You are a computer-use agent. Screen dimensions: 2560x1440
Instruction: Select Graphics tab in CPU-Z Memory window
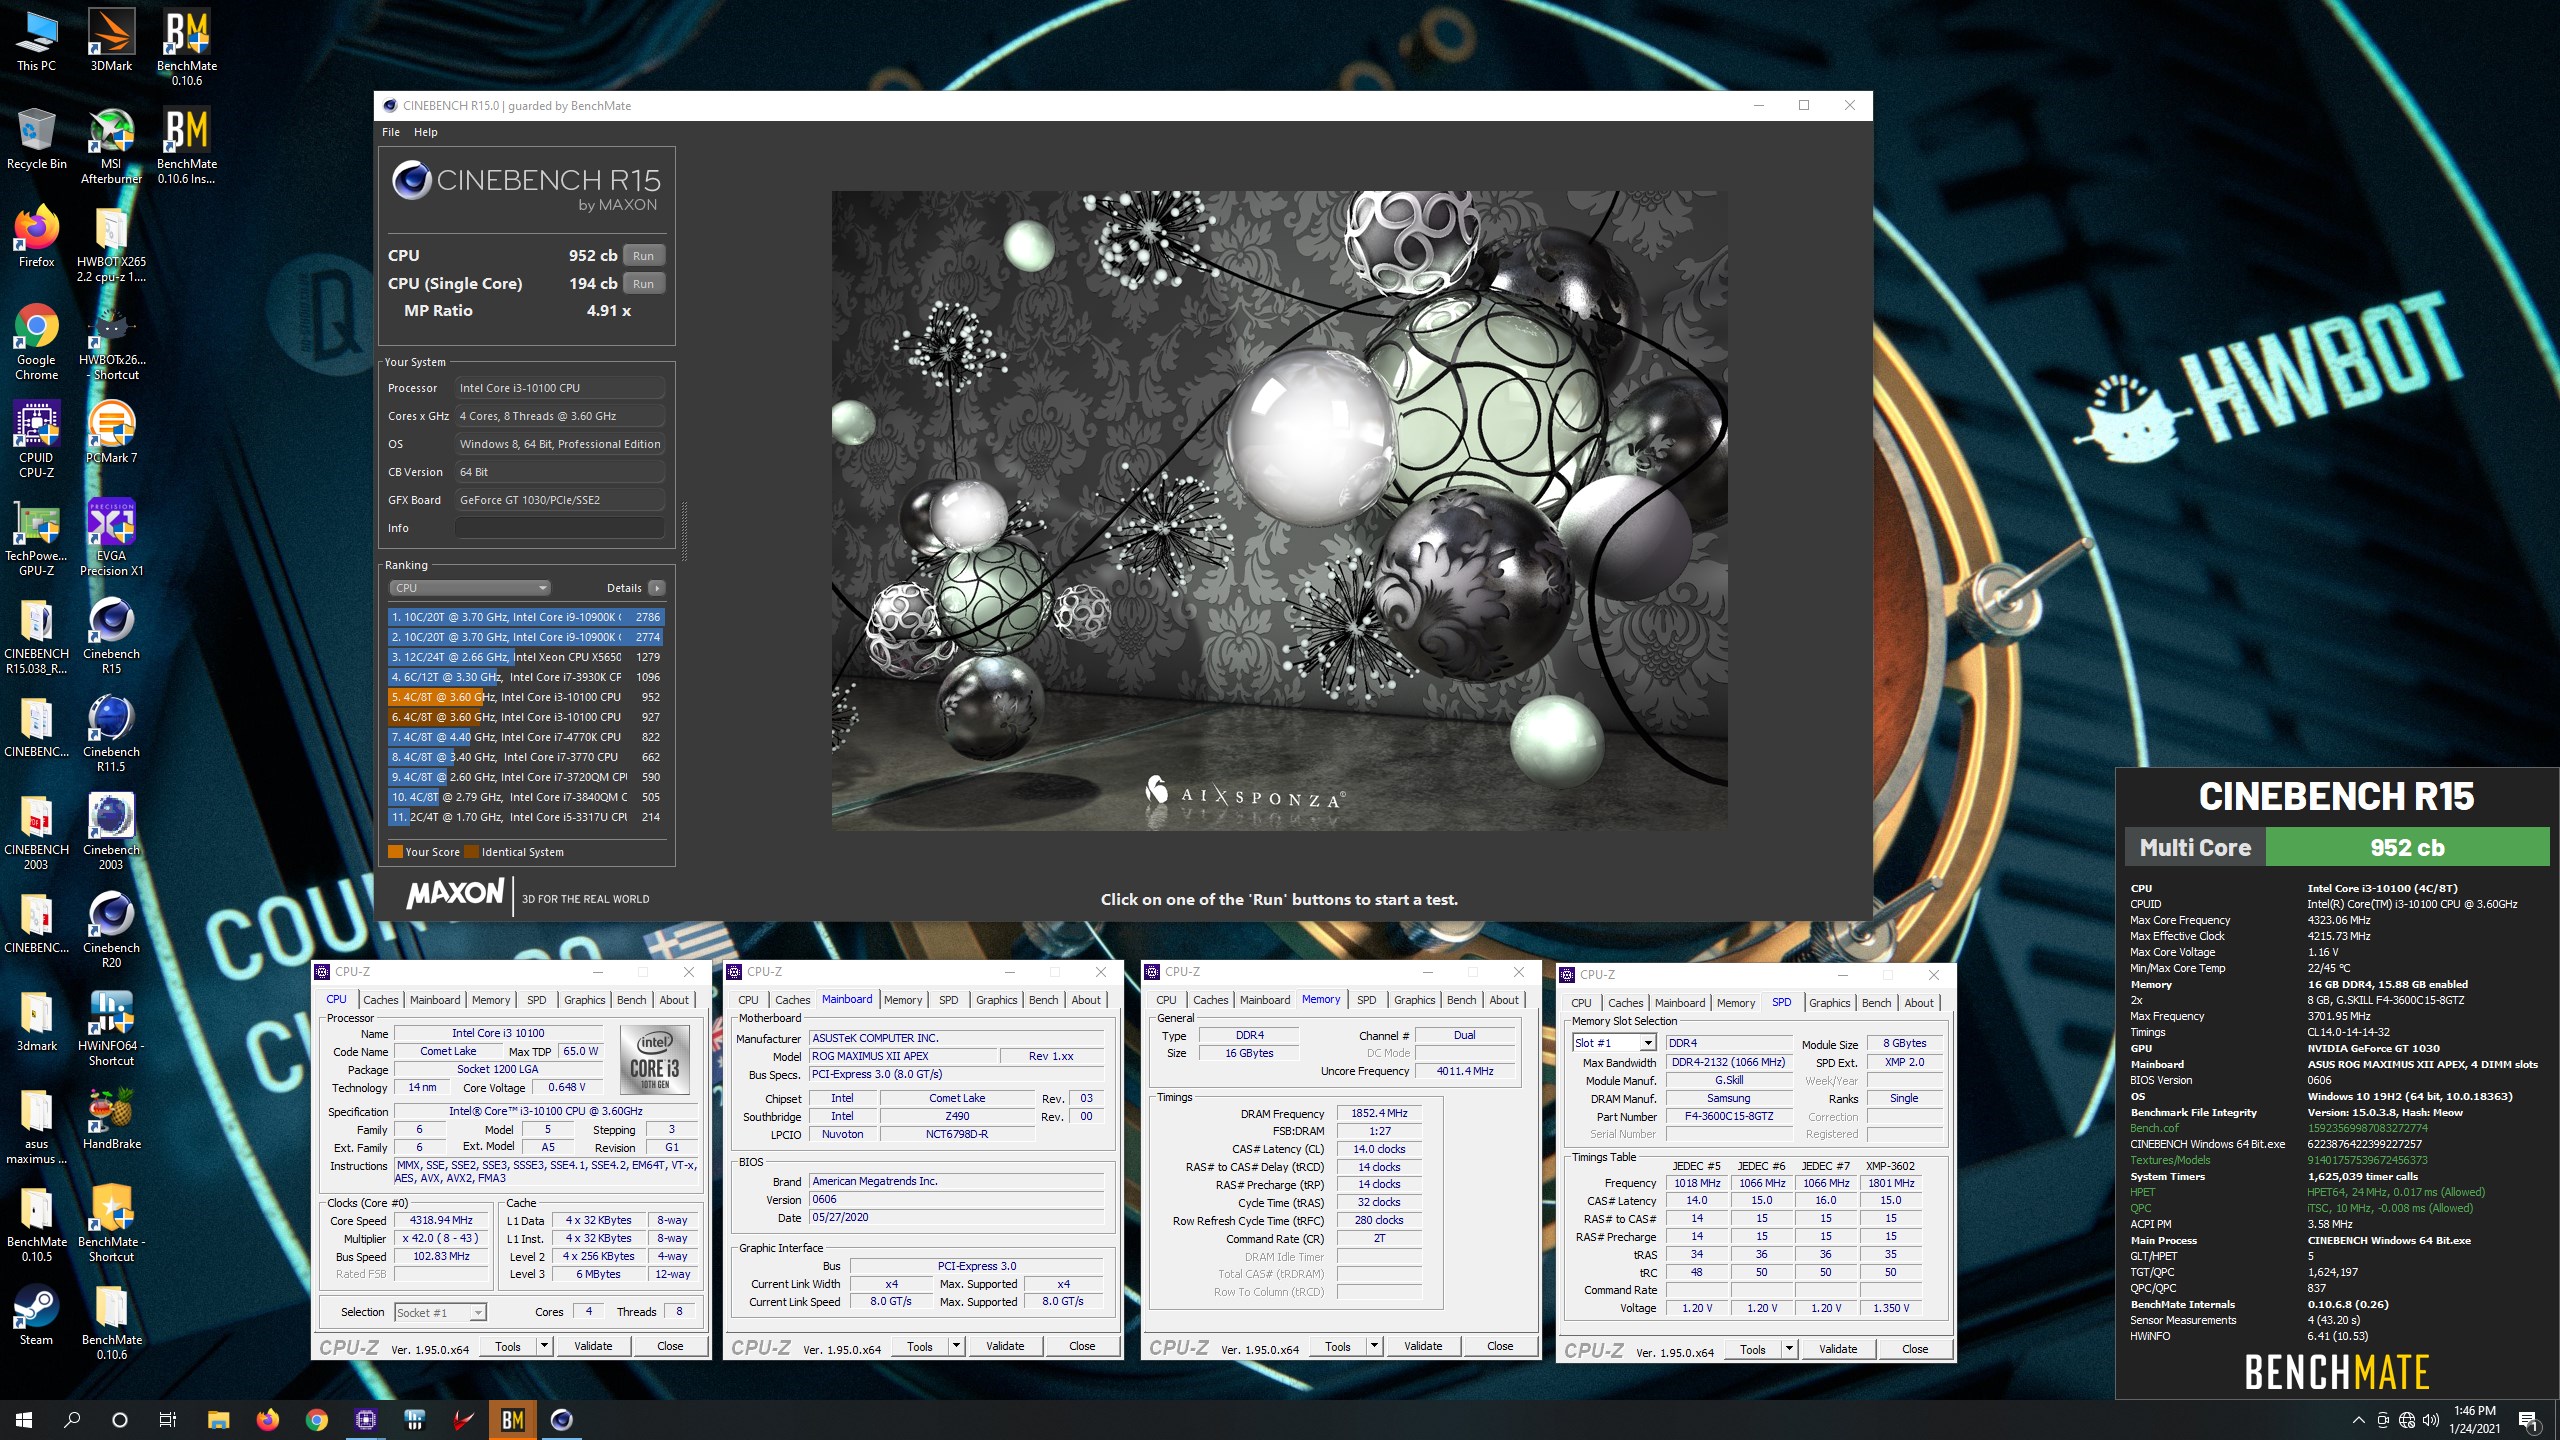tap(1414, 1000)
